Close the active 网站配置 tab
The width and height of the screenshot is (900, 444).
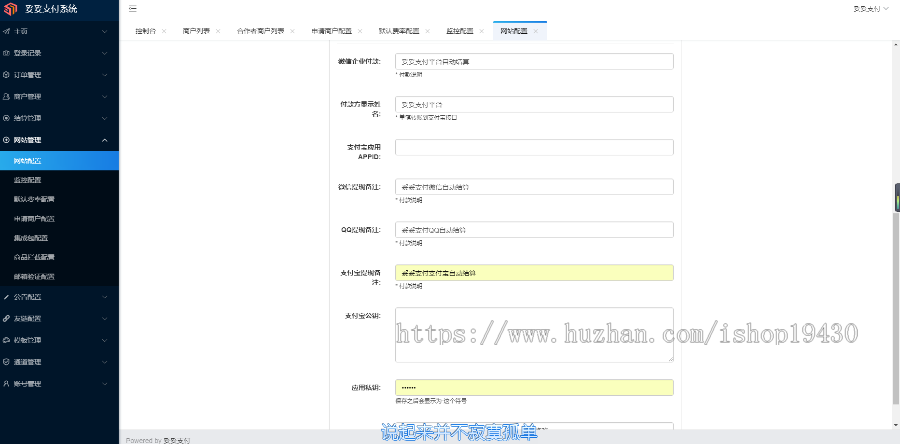pyautogui.click(x=536, y=32)
